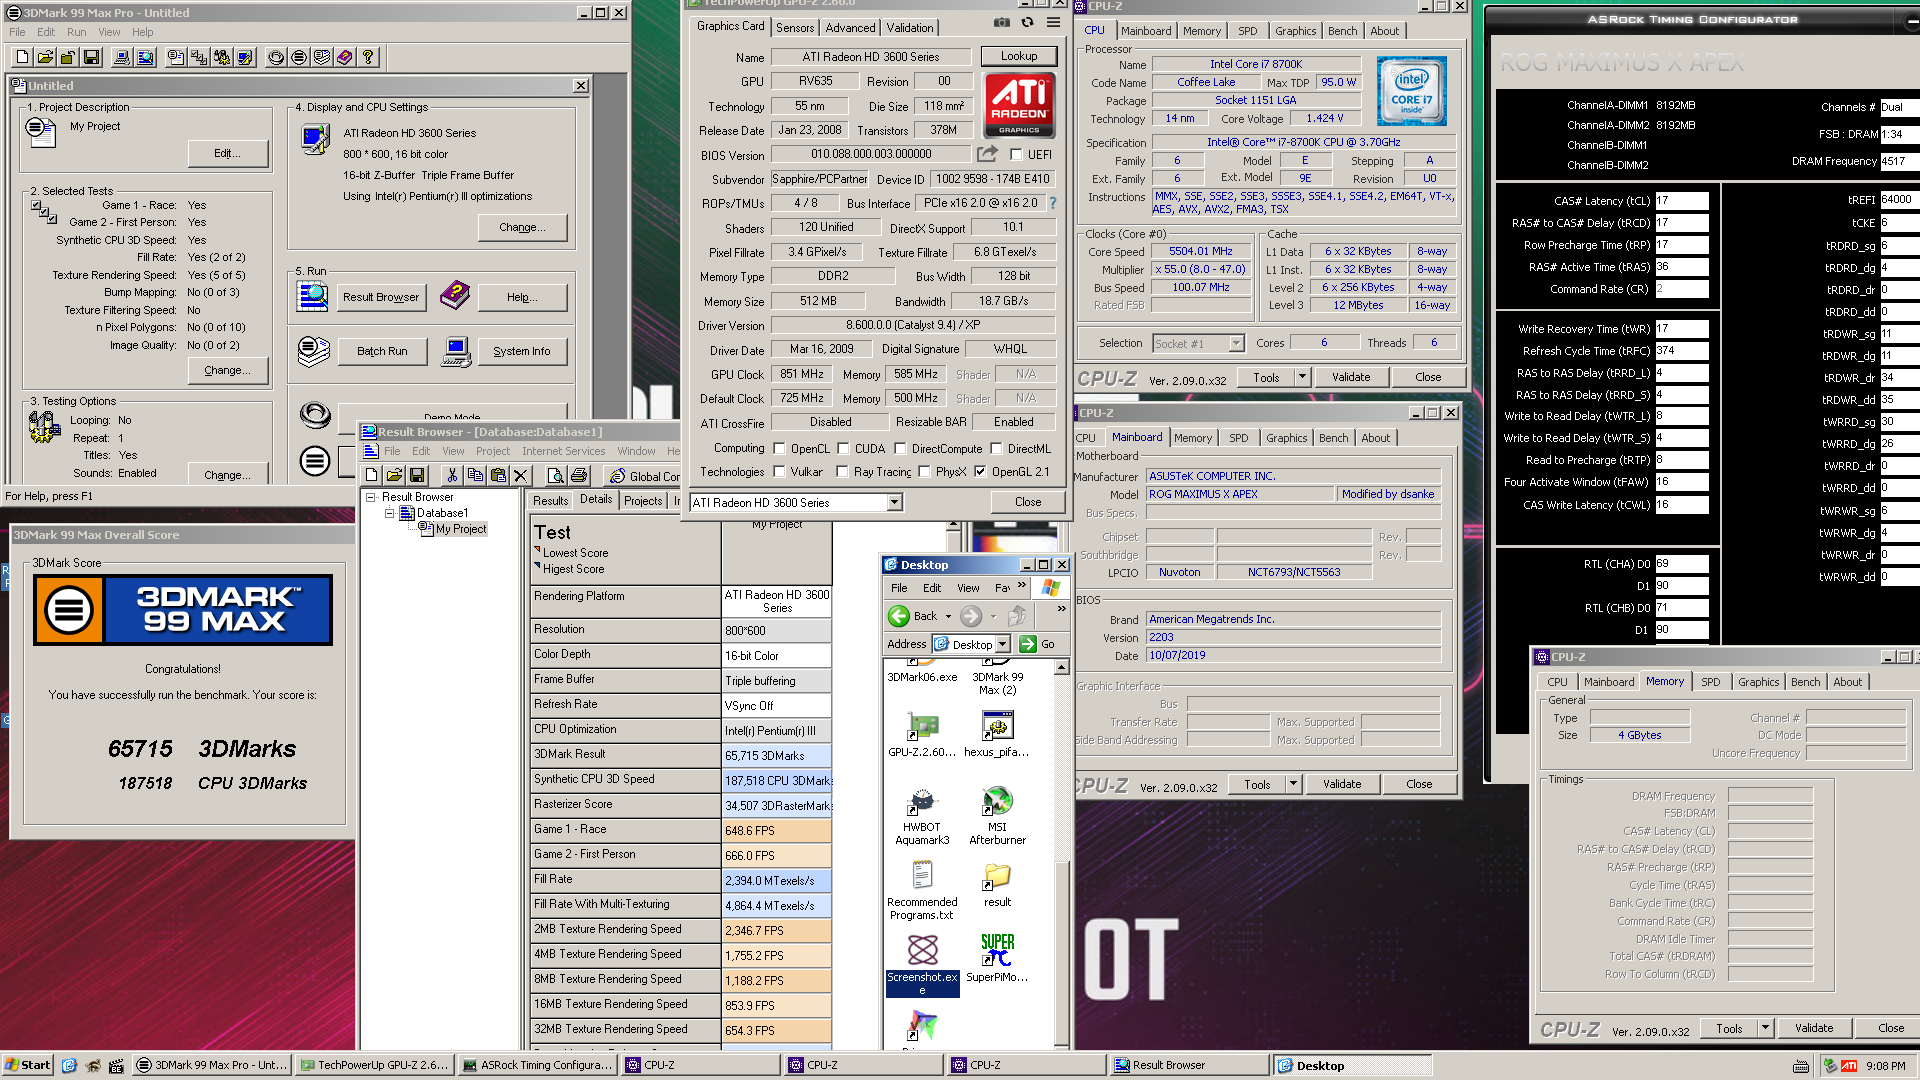This screenshot has width=1920, height=1080.
Task: Open Internet Services menu in Result Browser
Action: [564, 451]
